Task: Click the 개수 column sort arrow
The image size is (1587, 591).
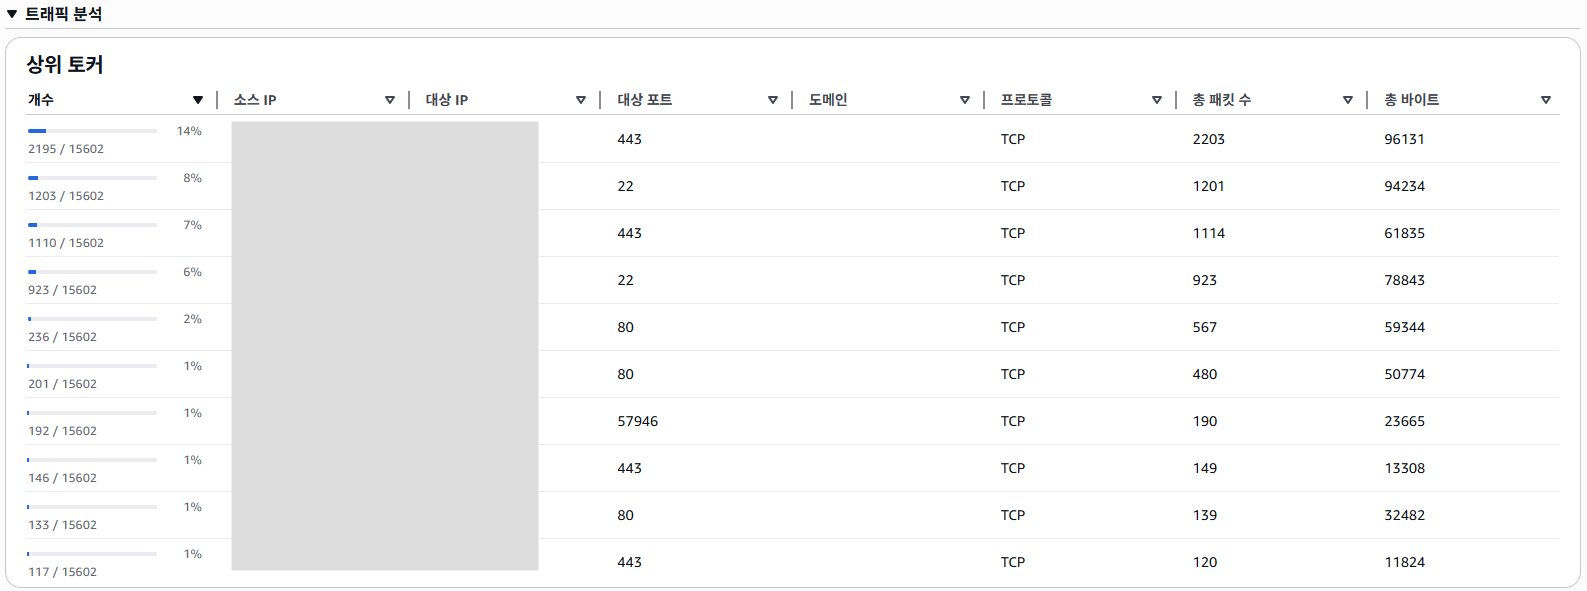Action: [198, 100]
